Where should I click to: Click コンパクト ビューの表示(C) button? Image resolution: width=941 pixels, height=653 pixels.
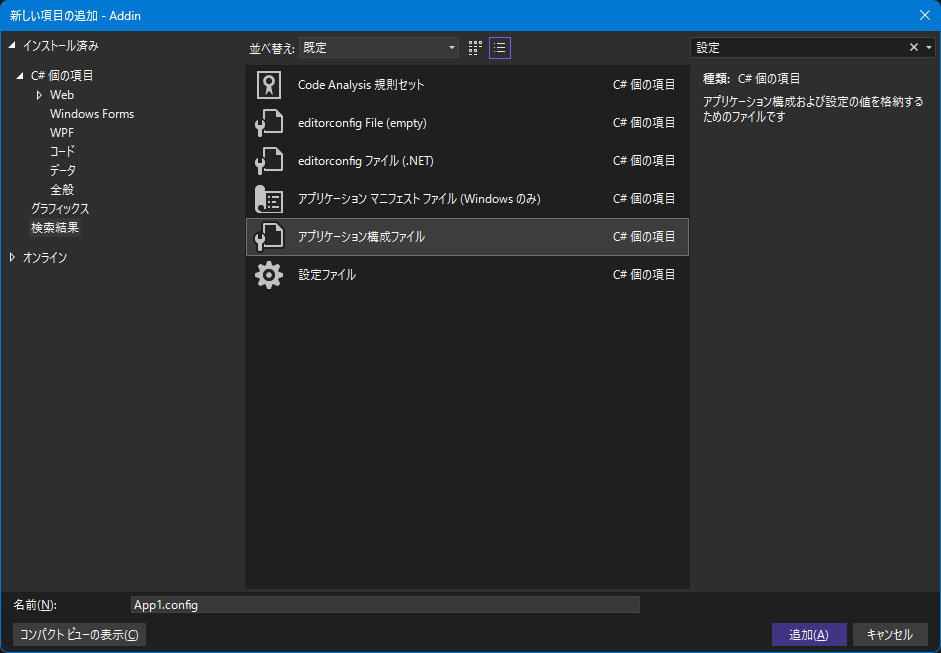pos(79,634)
